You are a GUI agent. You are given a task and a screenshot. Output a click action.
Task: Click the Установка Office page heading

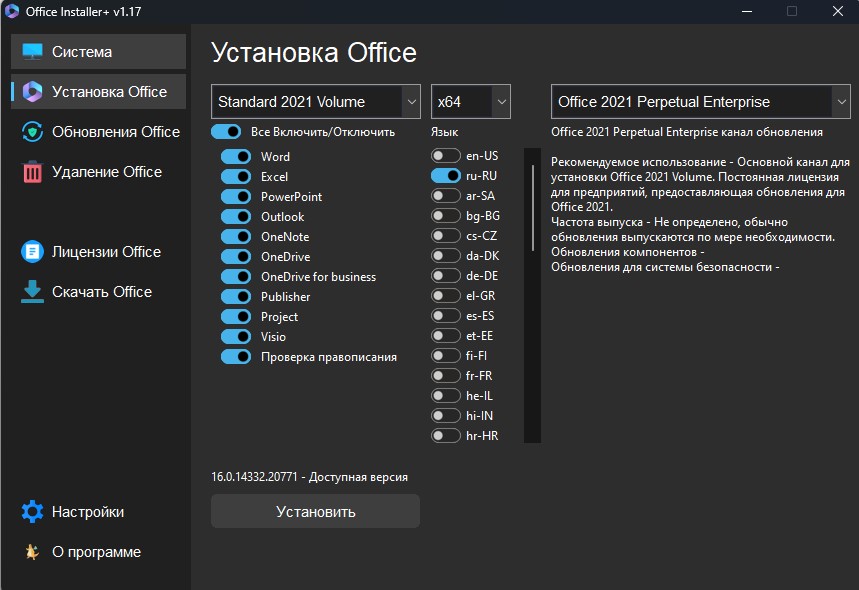click(x=314, y=53)
